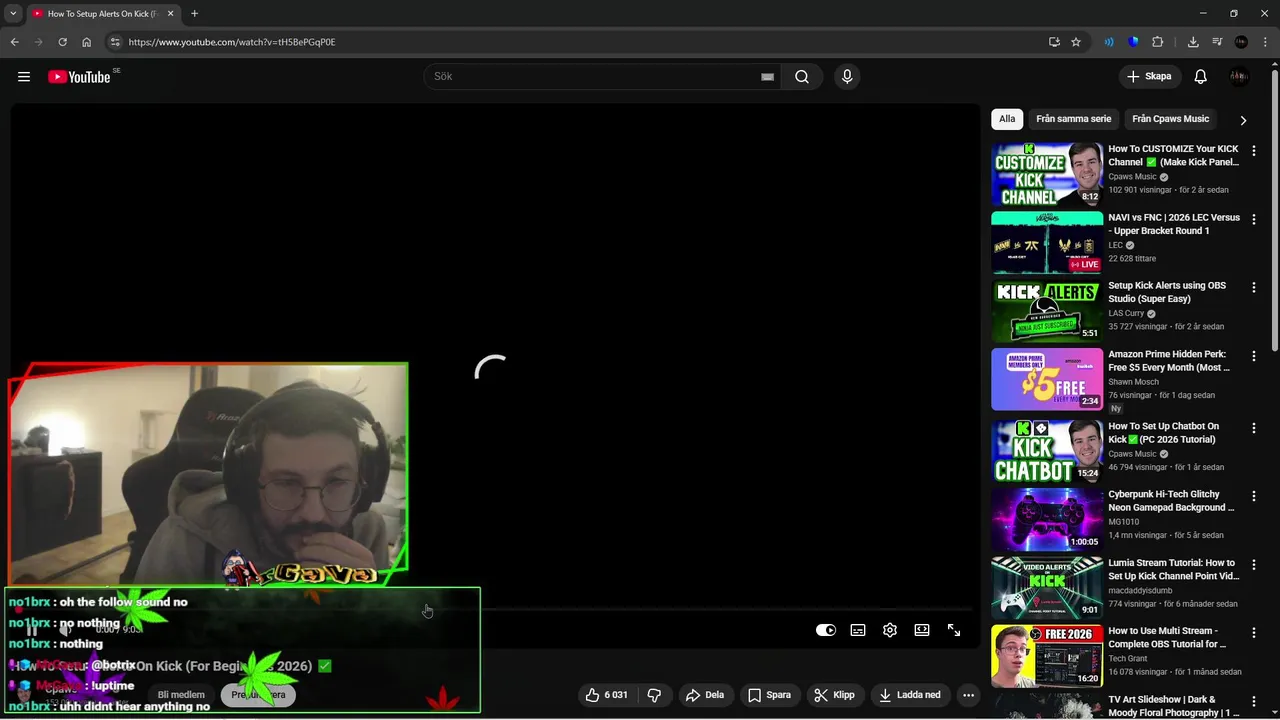
Task: Open the blue sound-wave extension
Action: coord(1109,42)
